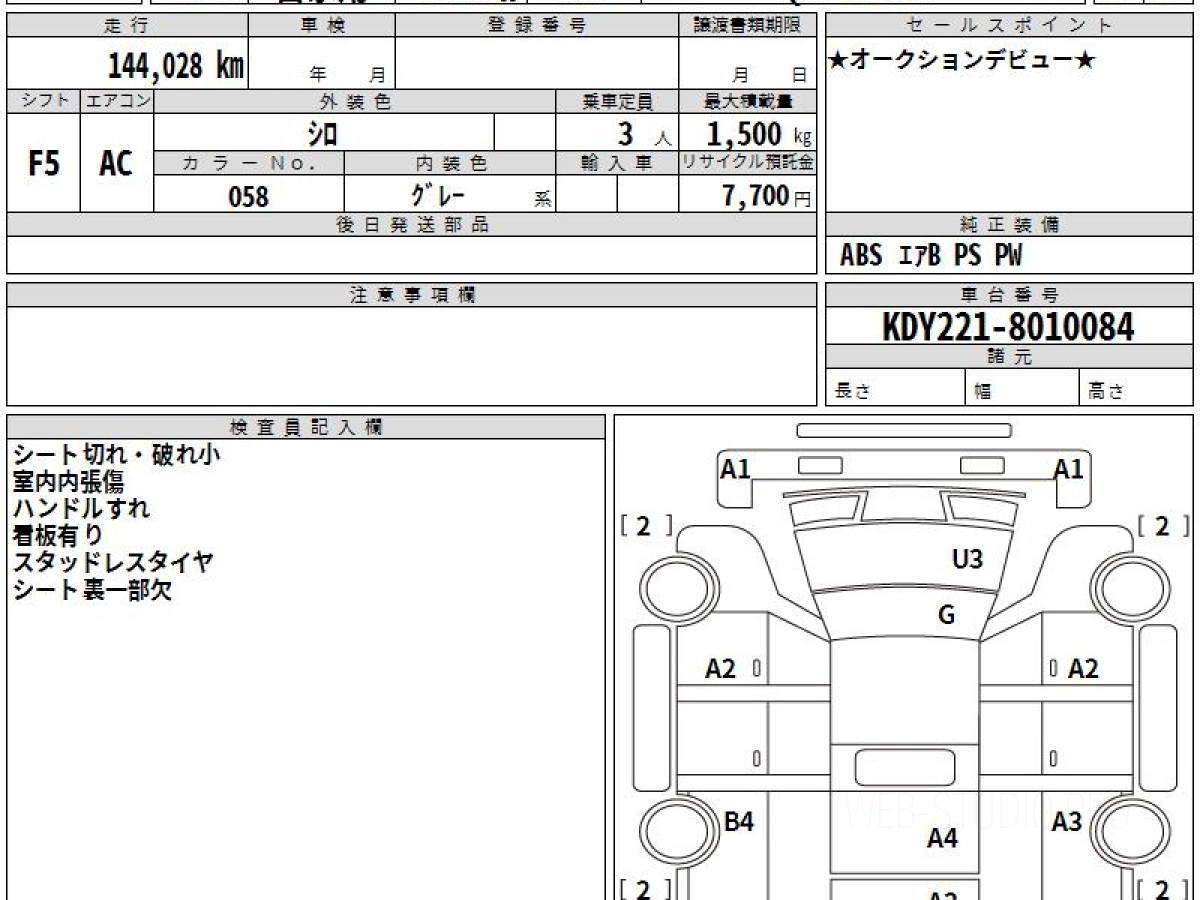Click the seating capacity value 3 人
Image resolution: width=1200 pixels, height=900 pixels.
tap(644, 134)
